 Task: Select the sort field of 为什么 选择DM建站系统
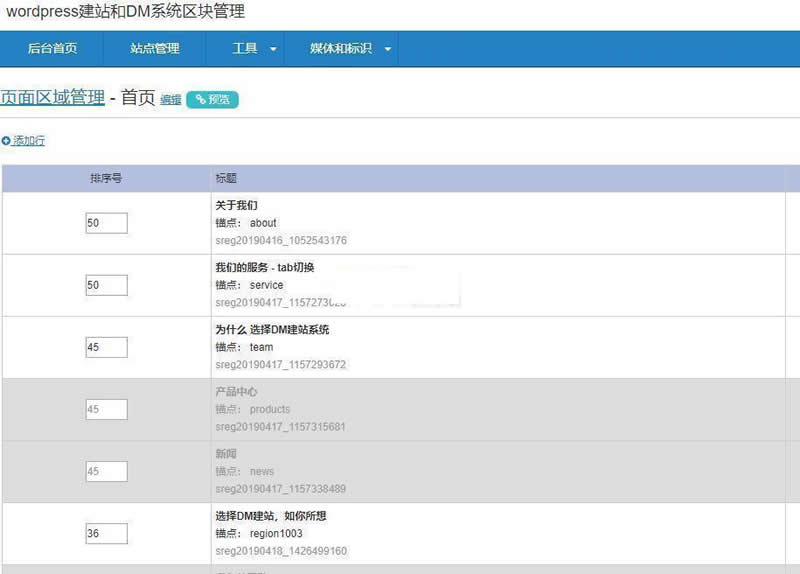click(106, 347)
